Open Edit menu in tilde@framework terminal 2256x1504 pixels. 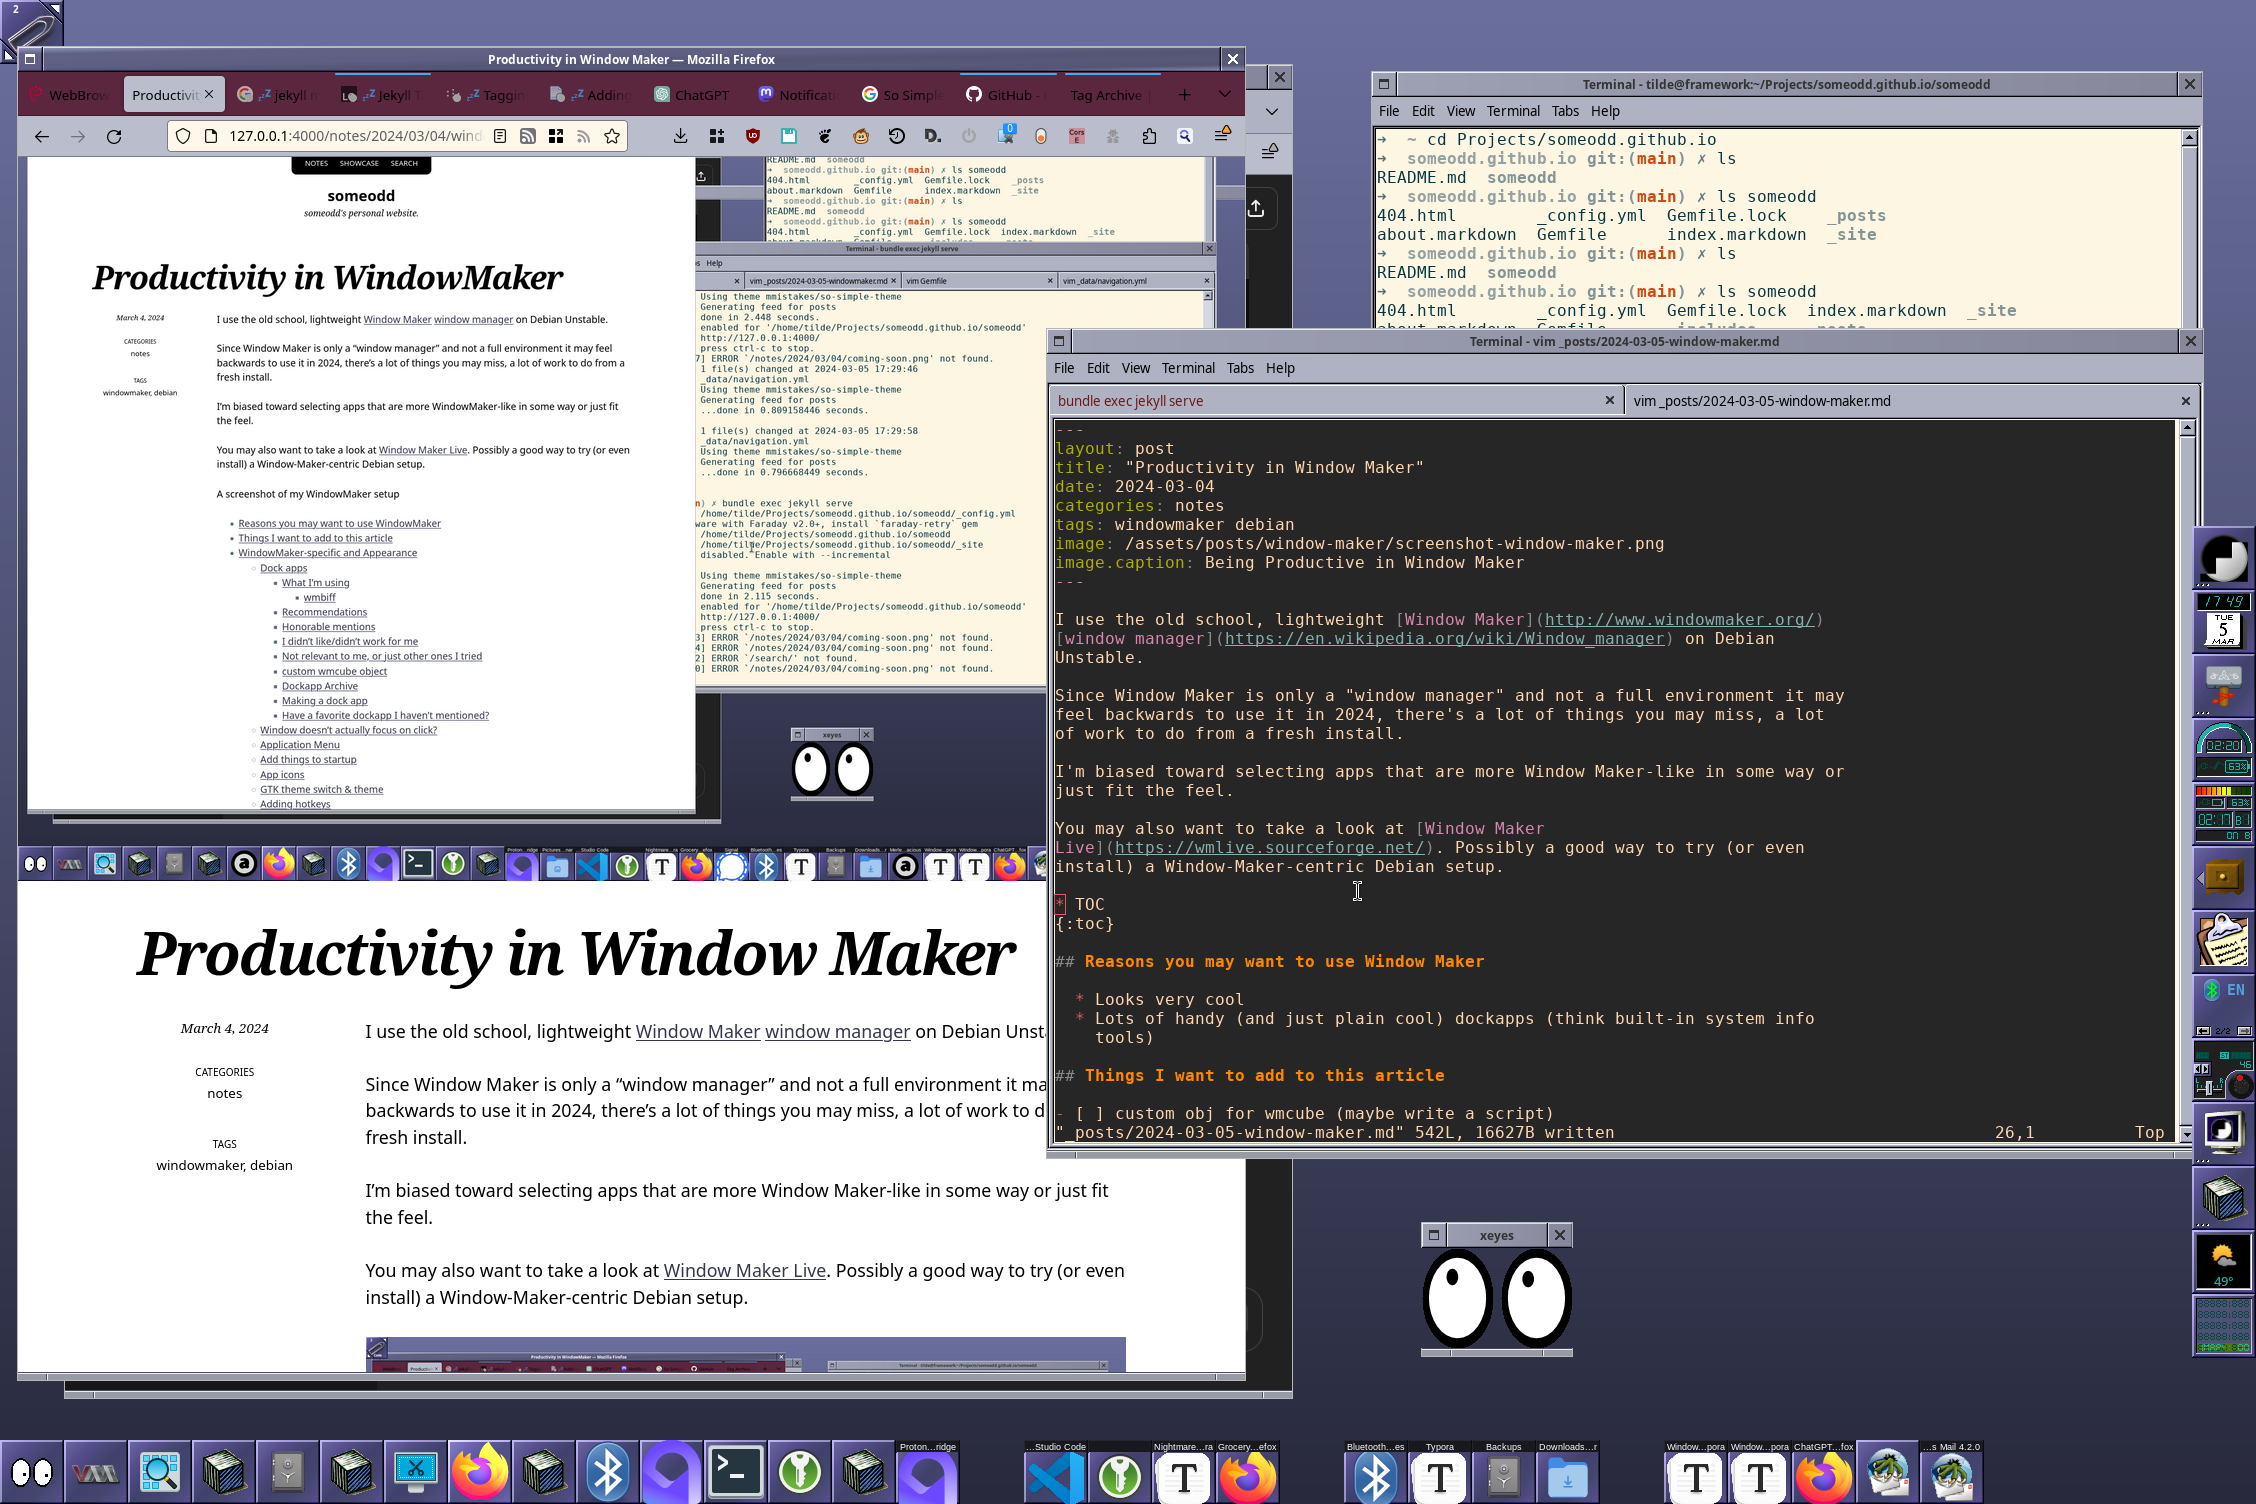coord(1423,111)
